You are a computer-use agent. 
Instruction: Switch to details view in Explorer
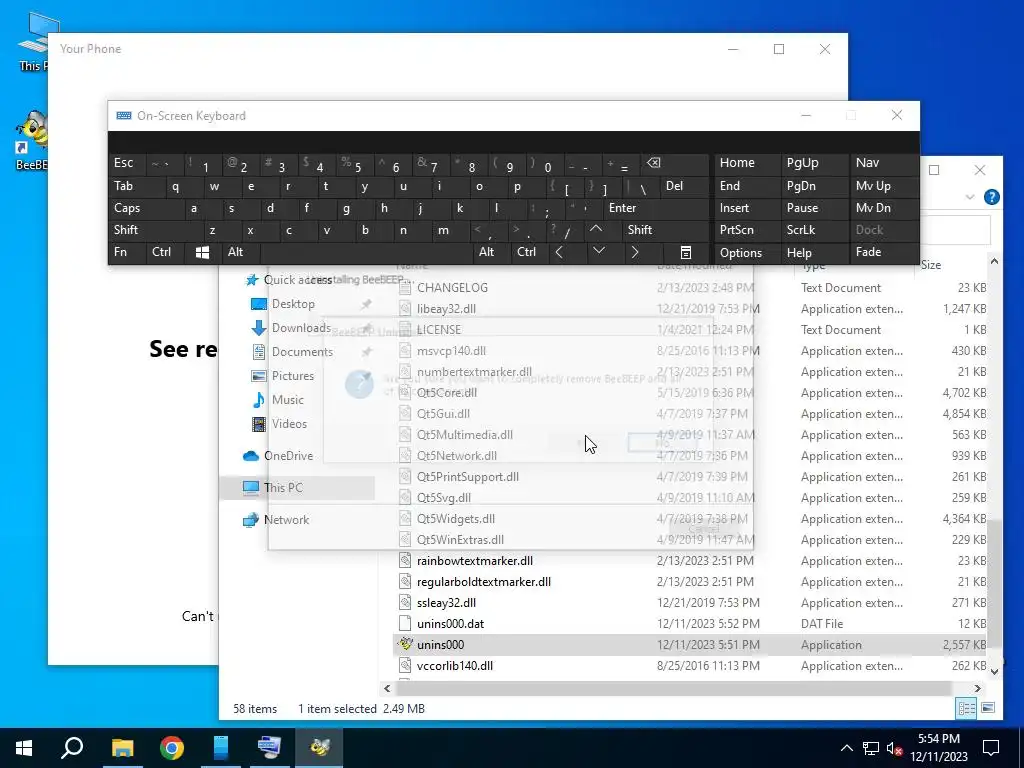pyautogui.click(x=967, y=708)
